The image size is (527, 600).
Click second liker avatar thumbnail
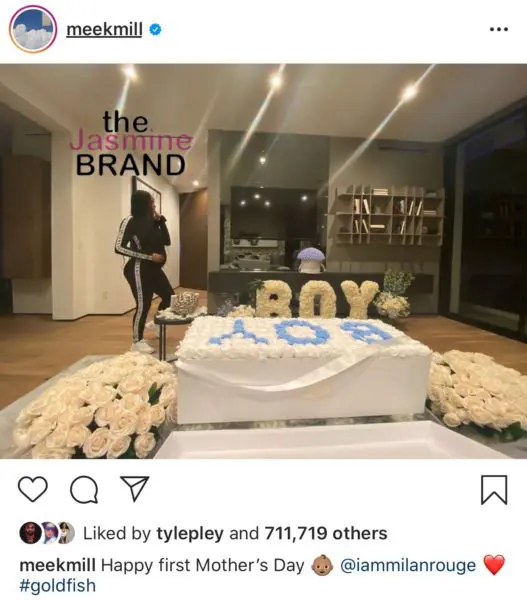click(49, 533)
